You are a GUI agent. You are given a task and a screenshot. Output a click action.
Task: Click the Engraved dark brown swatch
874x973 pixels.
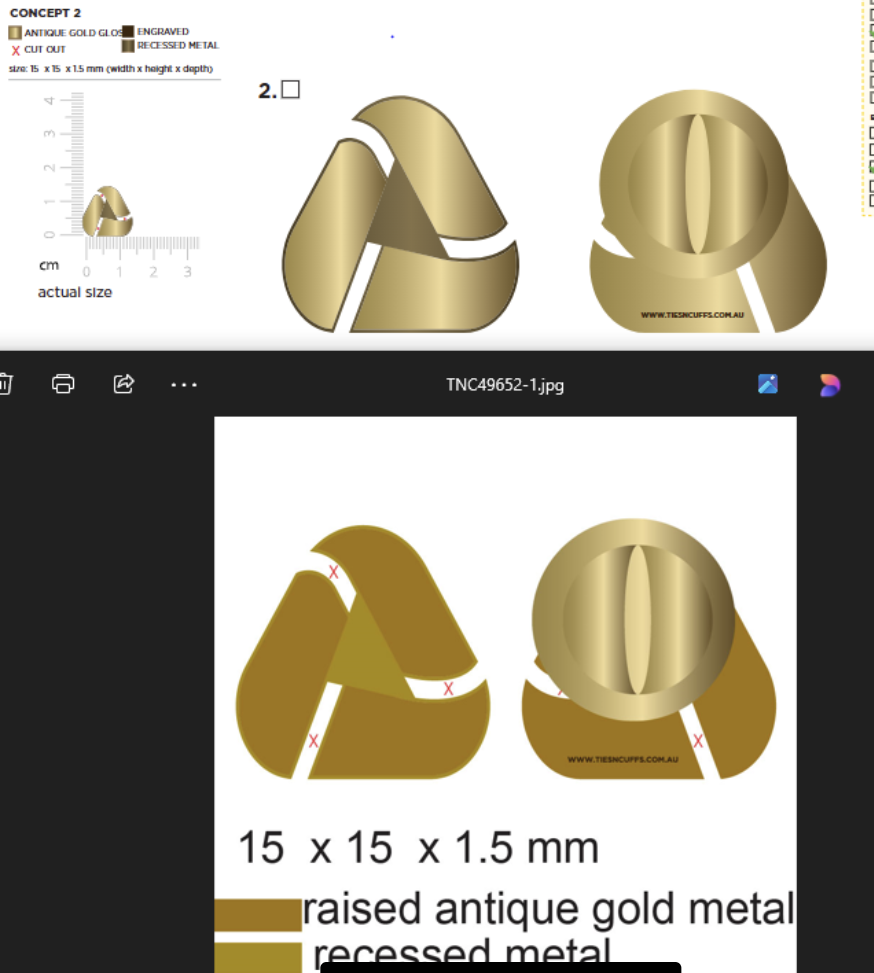click(x=128, y=32)
